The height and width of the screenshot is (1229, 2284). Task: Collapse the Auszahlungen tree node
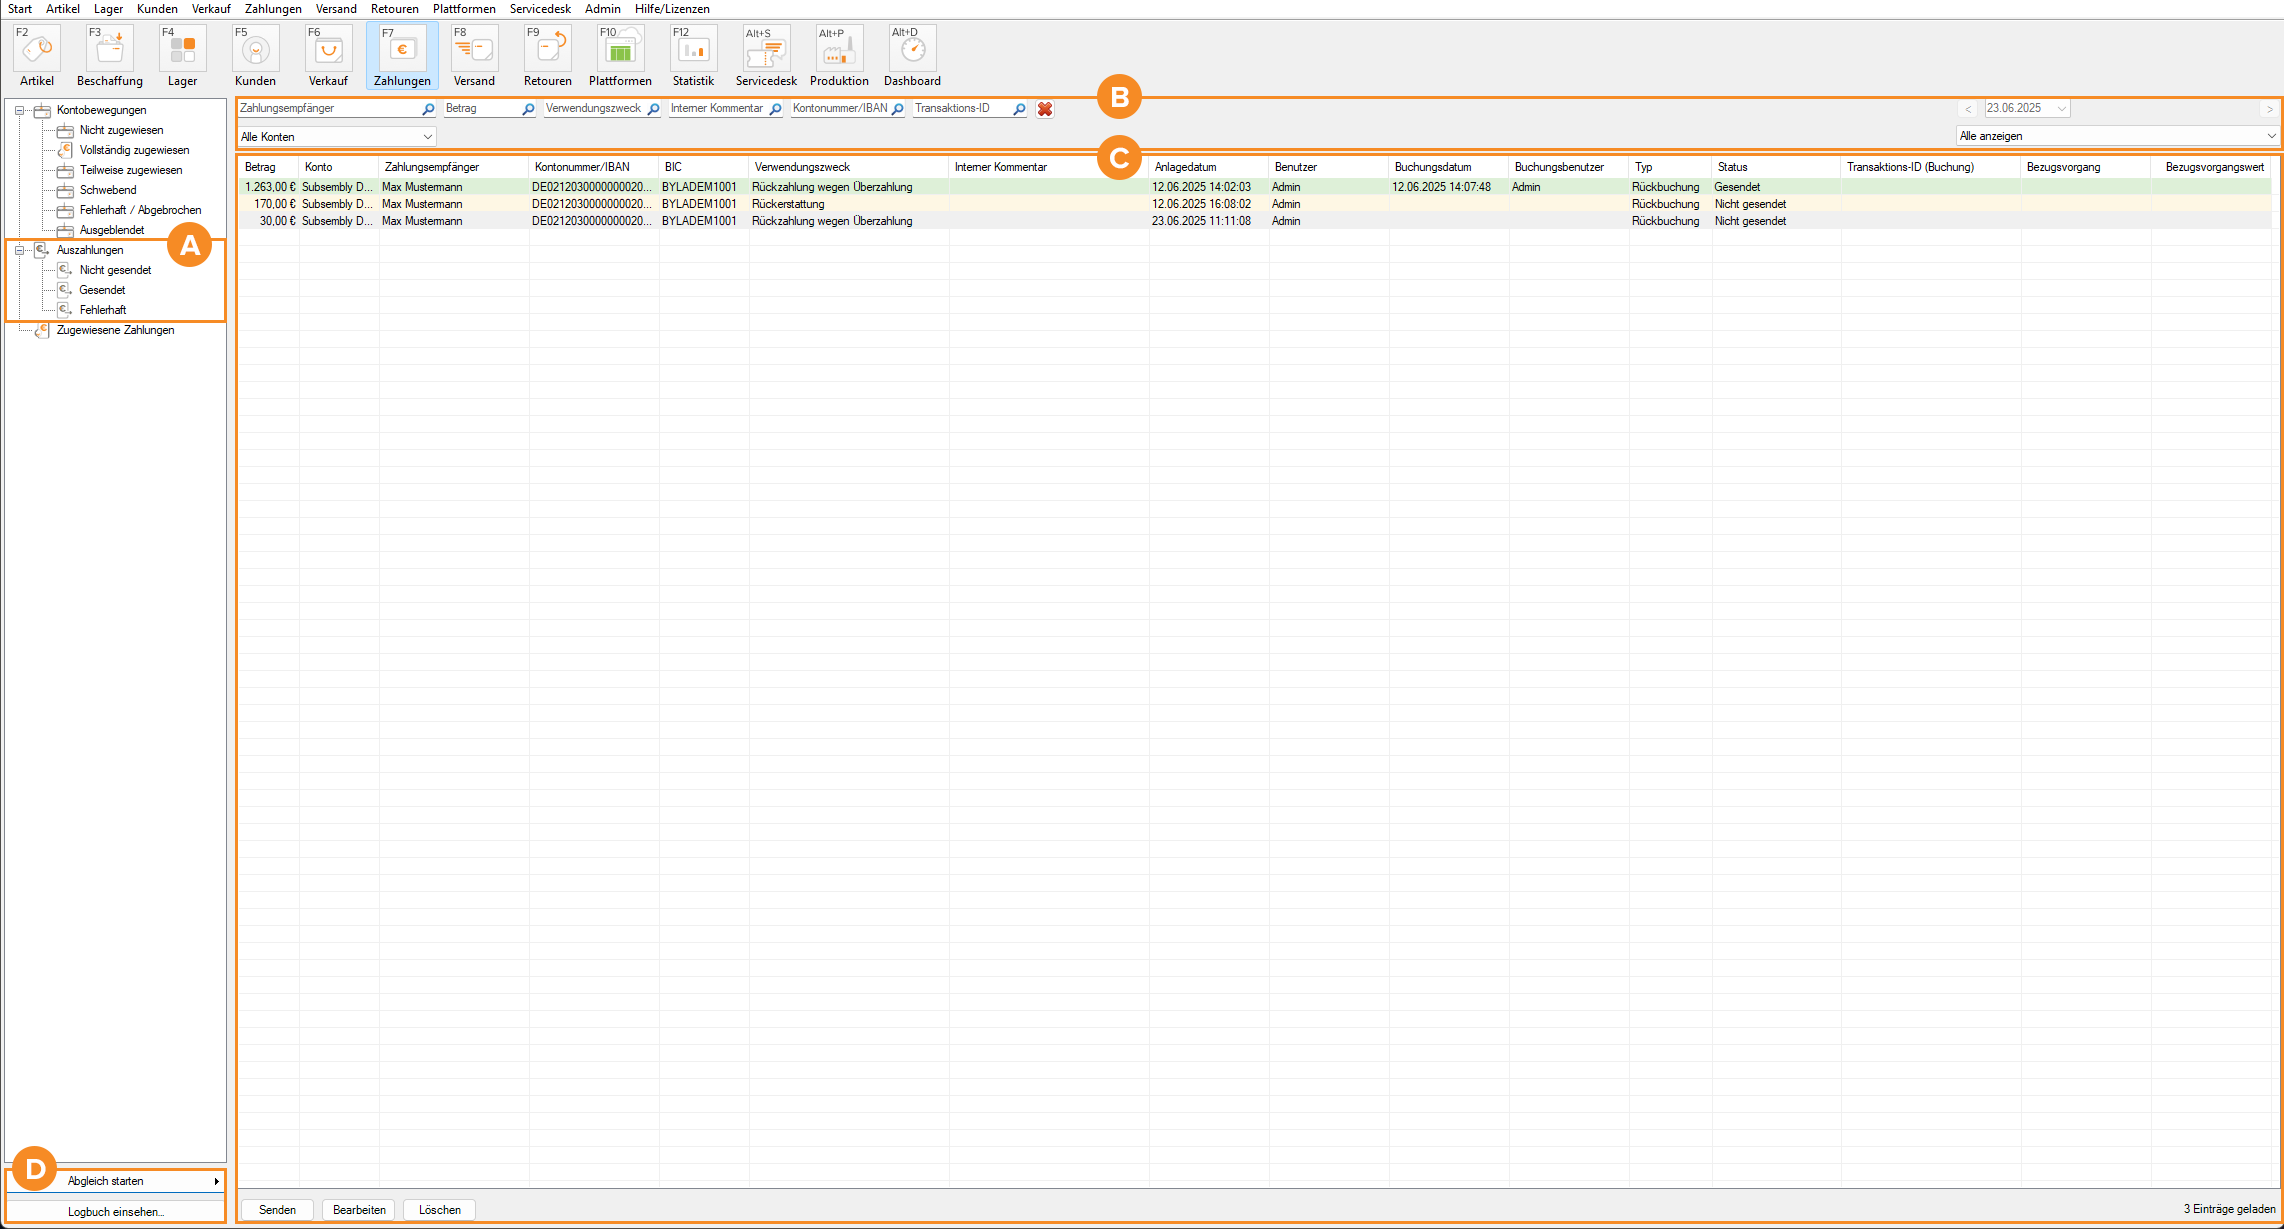coord(19,251)
